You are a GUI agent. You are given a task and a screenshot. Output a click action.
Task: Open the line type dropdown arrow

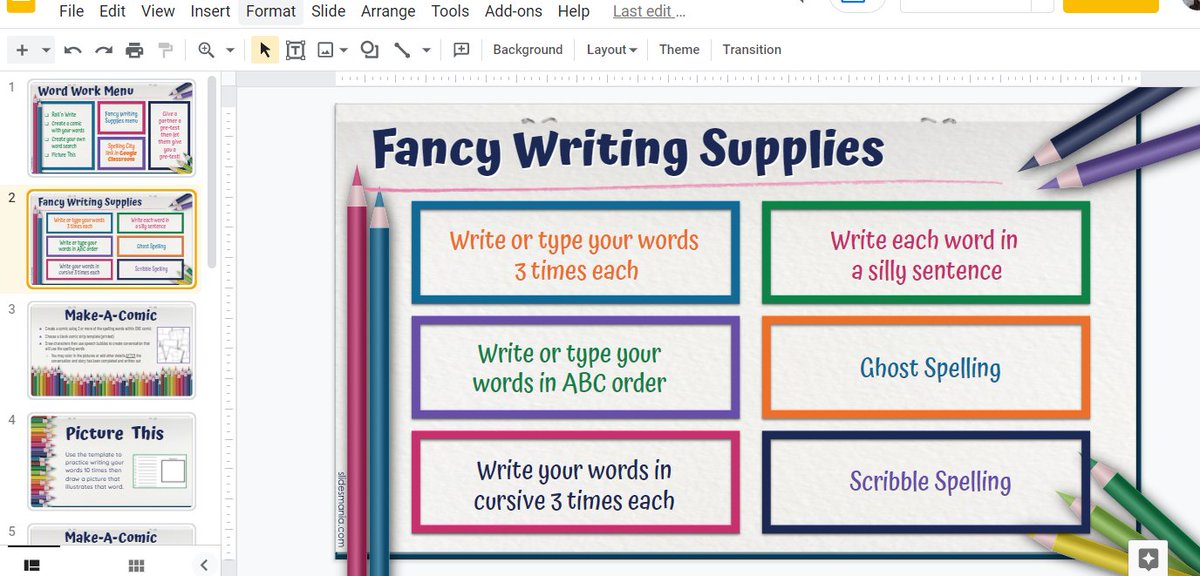tap(426, 50)
